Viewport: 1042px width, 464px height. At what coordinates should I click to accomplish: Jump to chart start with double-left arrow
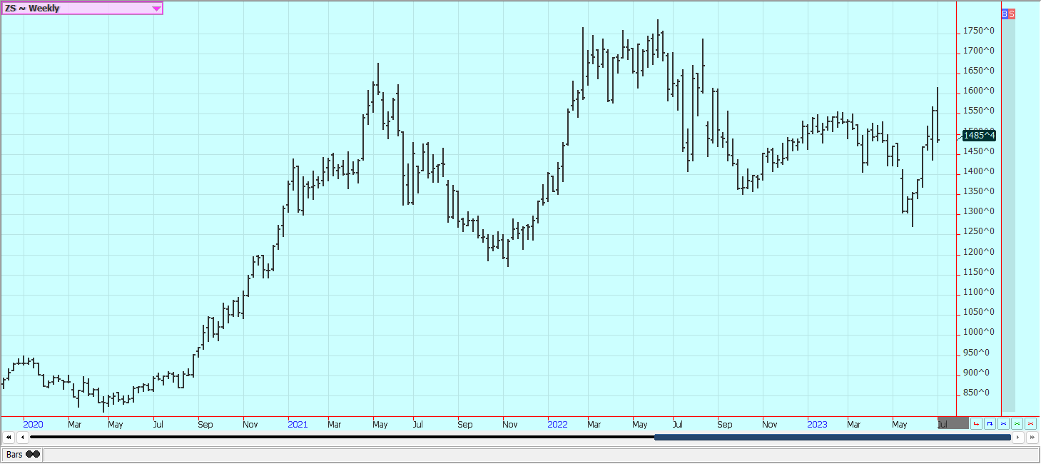(8, 437)
